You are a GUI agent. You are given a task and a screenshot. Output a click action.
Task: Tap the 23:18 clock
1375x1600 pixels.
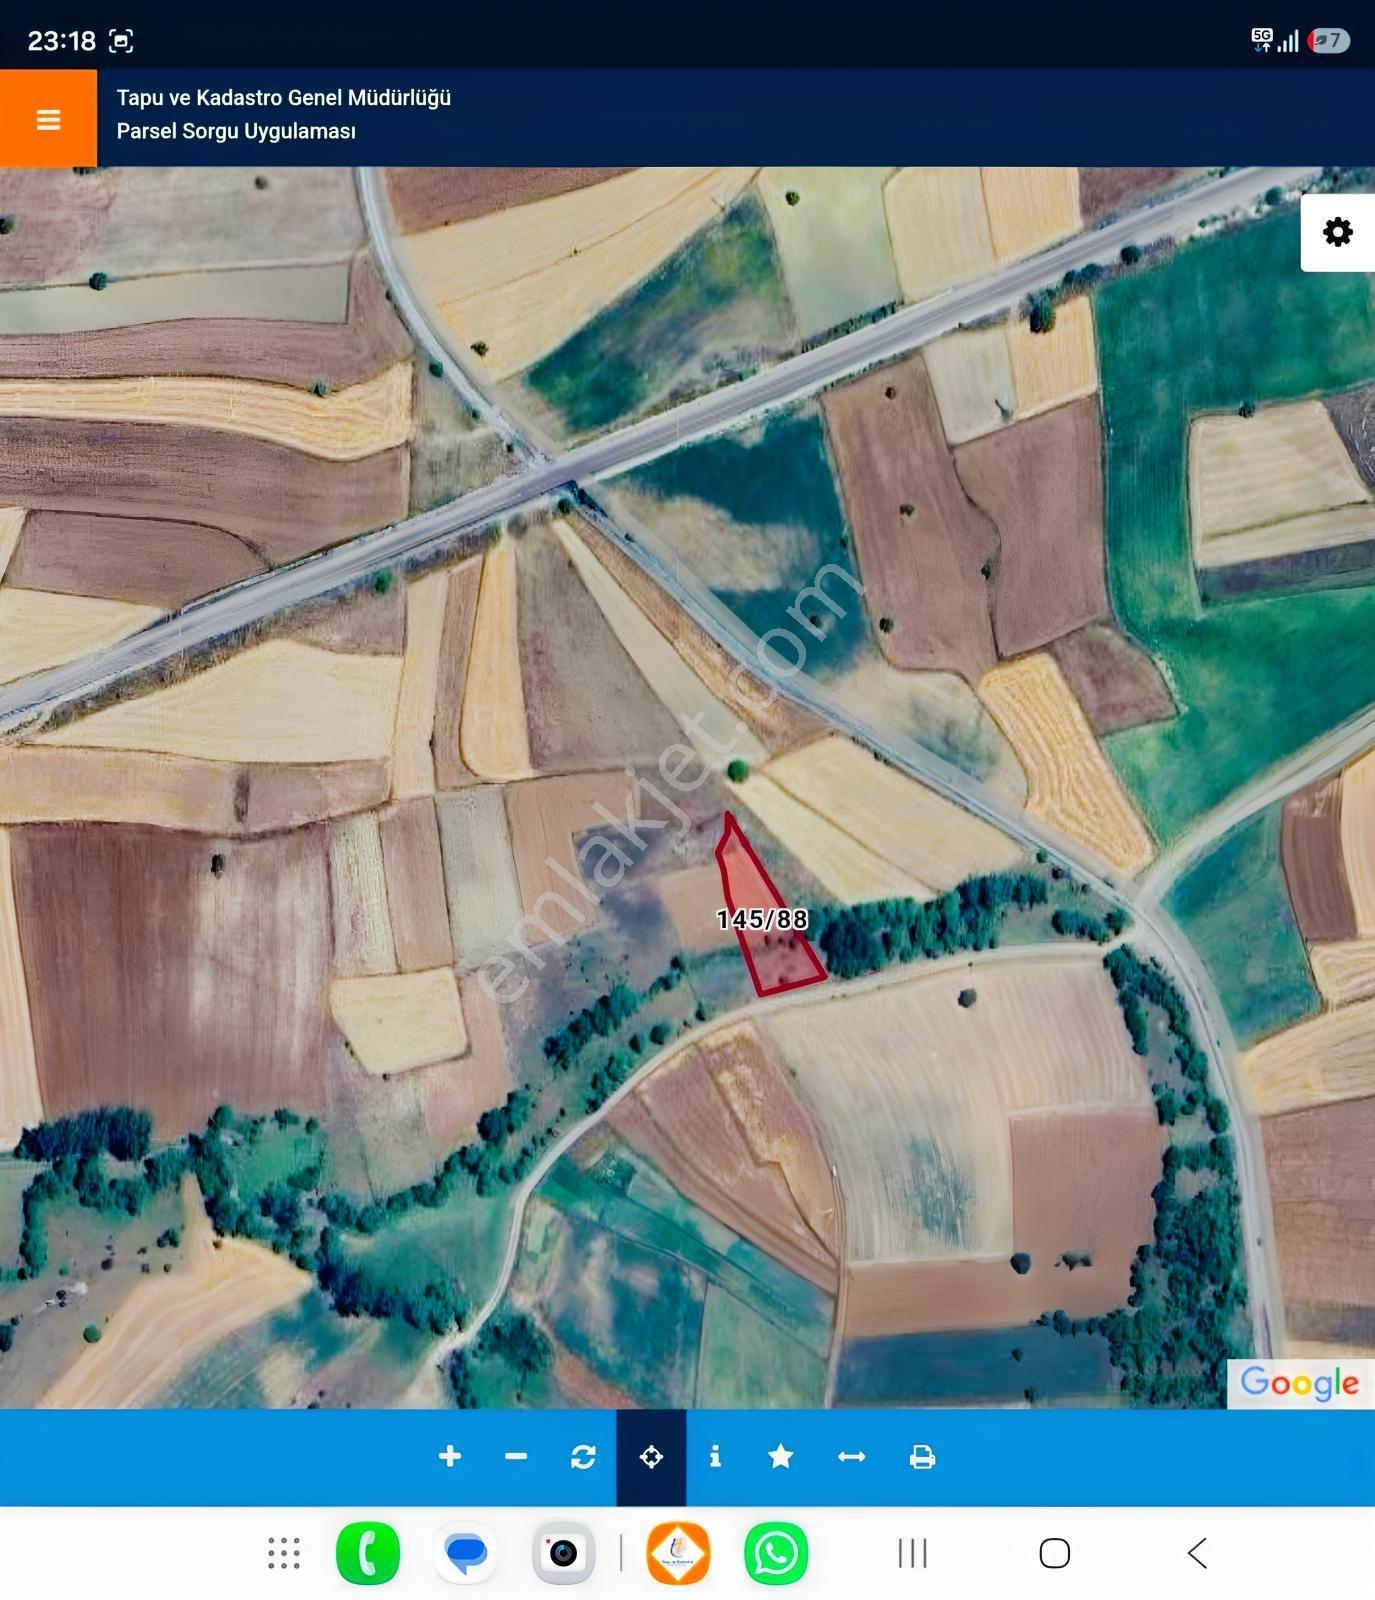click(61, 41)
